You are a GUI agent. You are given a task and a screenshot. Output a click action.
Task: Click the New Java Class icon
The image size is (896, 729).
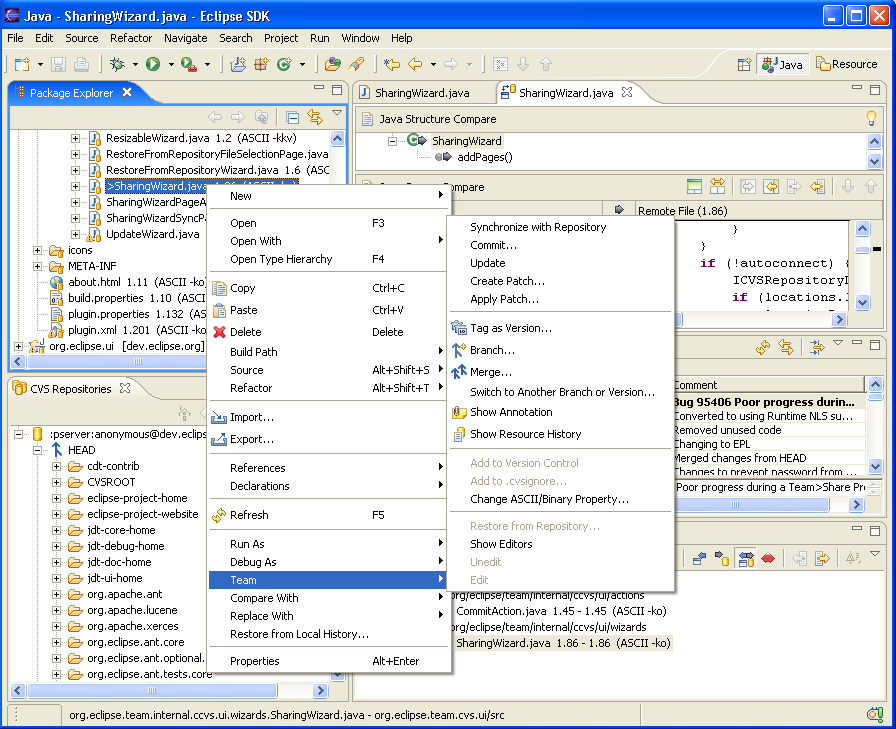284,64
